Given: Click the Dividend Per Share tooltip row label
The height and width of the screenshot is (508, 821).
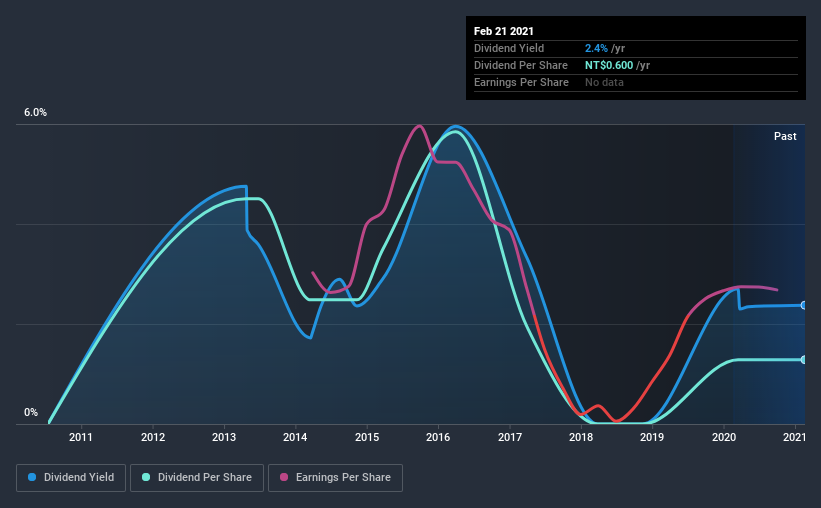Looking at the screenshot, I should pos(521,65).
